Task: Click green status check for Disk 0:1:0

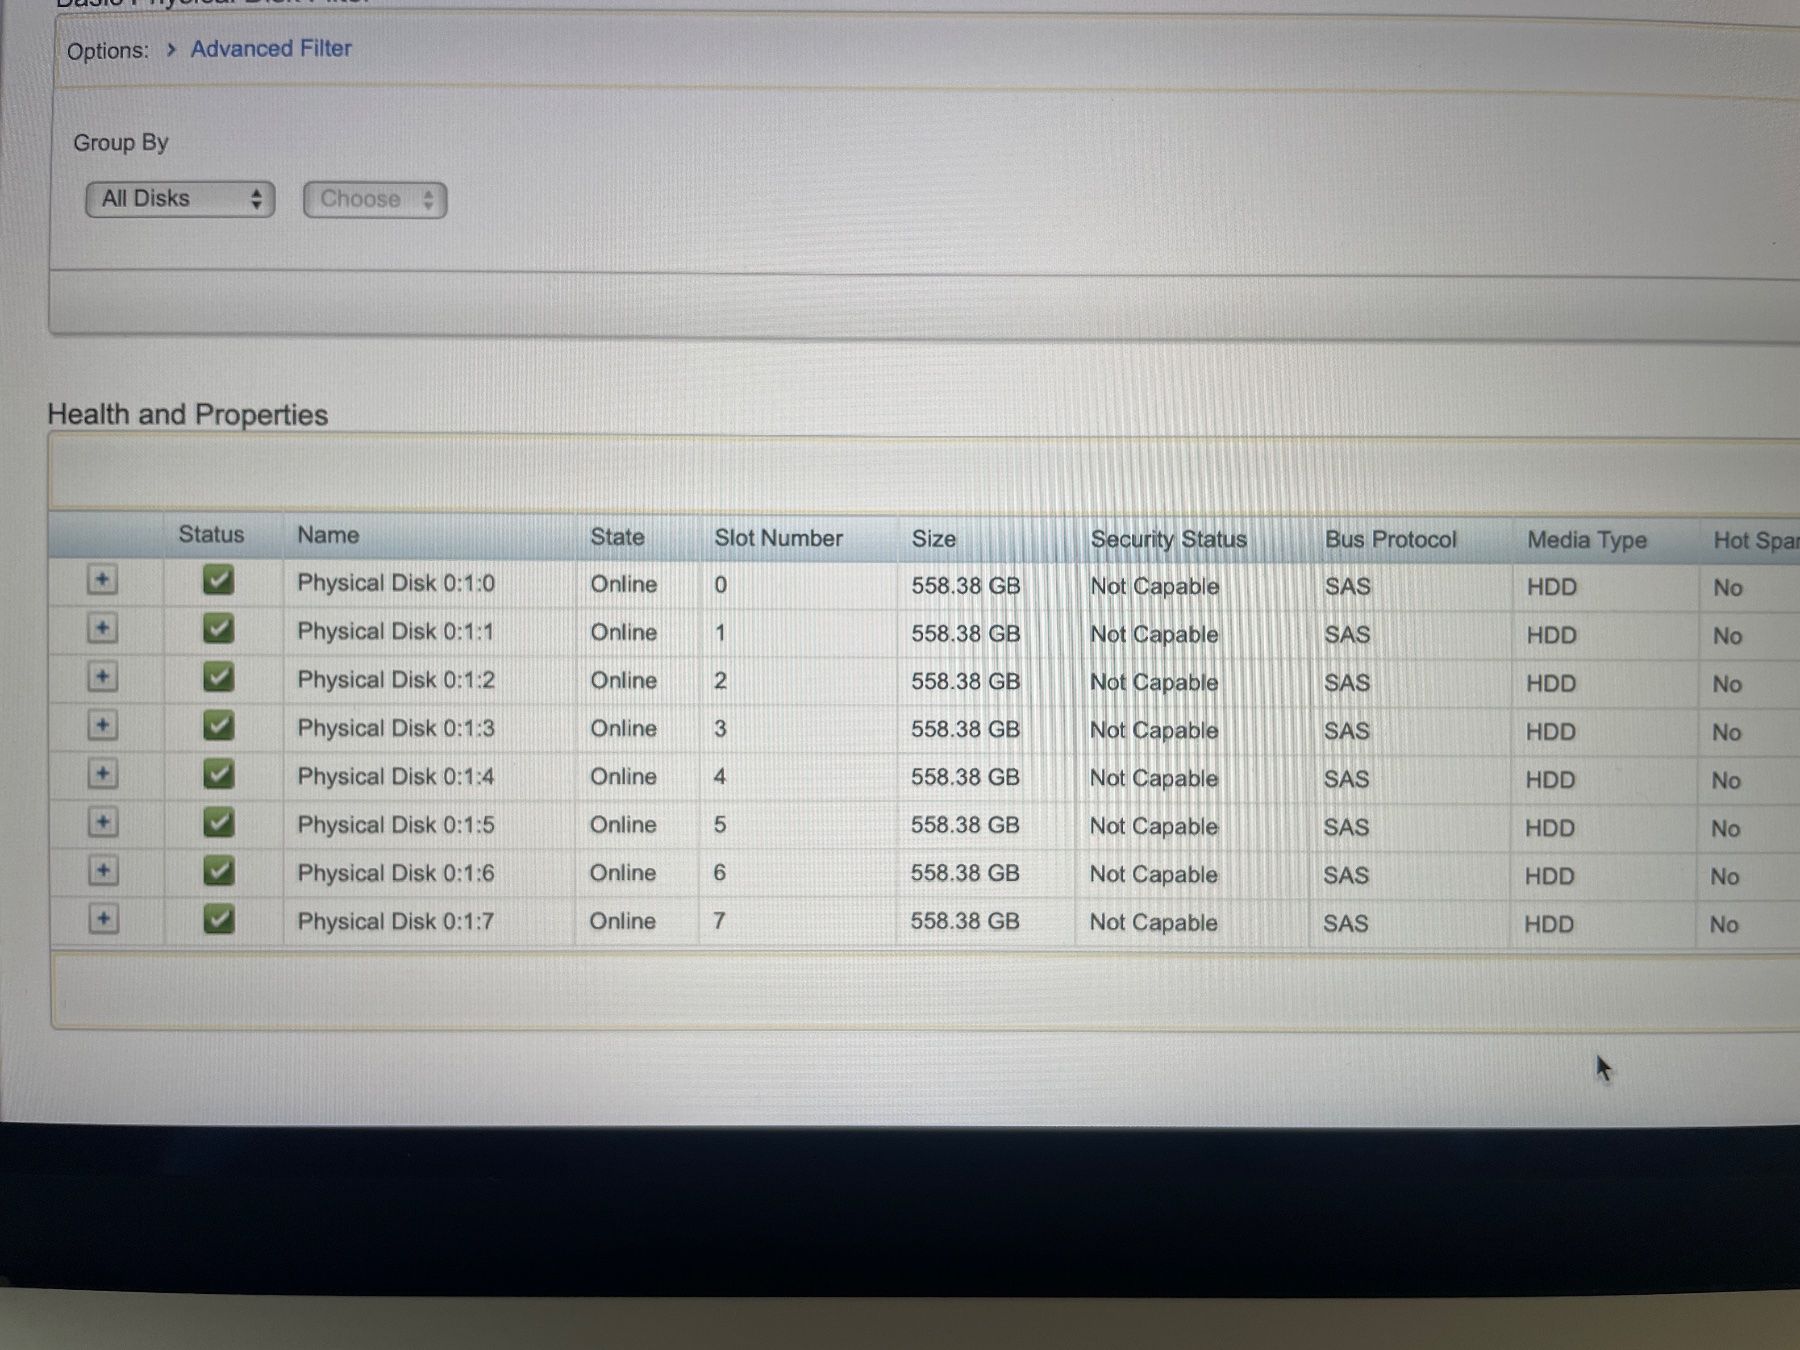Action: [x=218, y=580]
